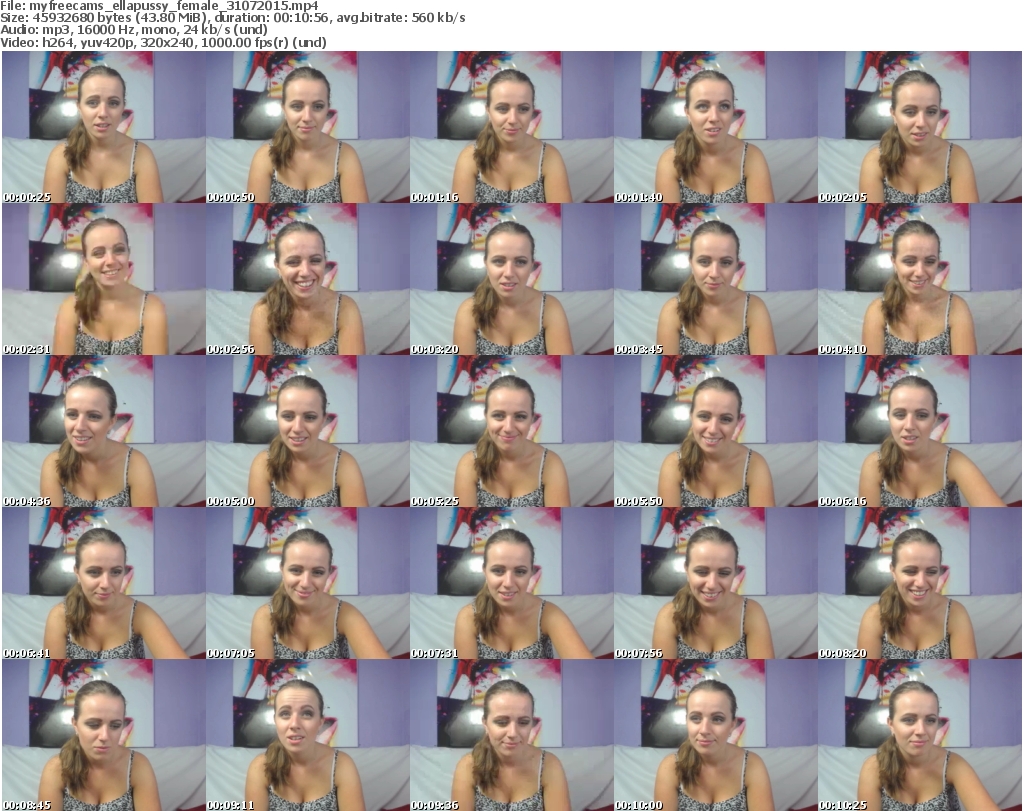Viewport: 1024px width, 811px height.
Task: Select the 00:04:10 thumbnail
Action: (x=920, y=279)
